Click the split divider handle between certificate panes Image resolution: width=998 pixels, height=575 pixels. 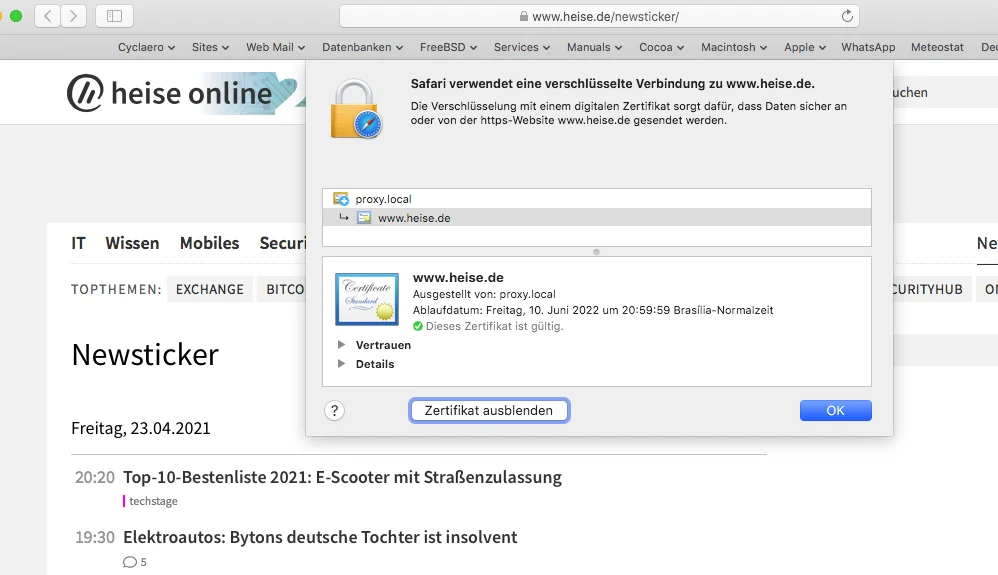tap(596, 252)
